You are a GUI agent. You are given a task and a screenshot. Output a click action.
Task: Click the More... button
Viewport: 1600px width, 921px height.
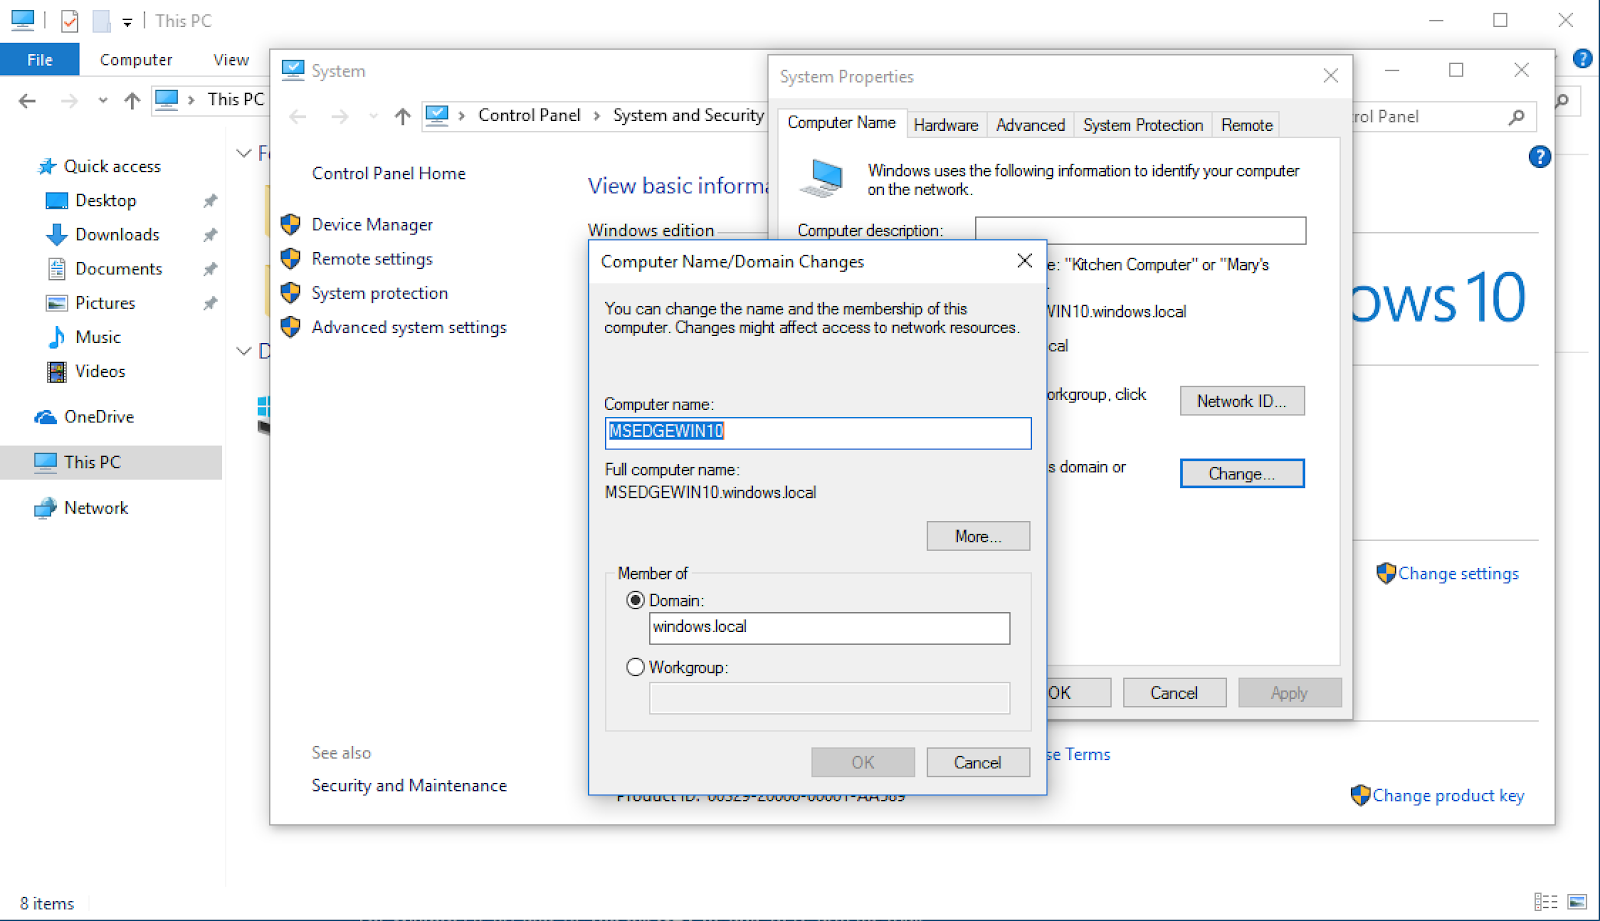pos(978,536)
